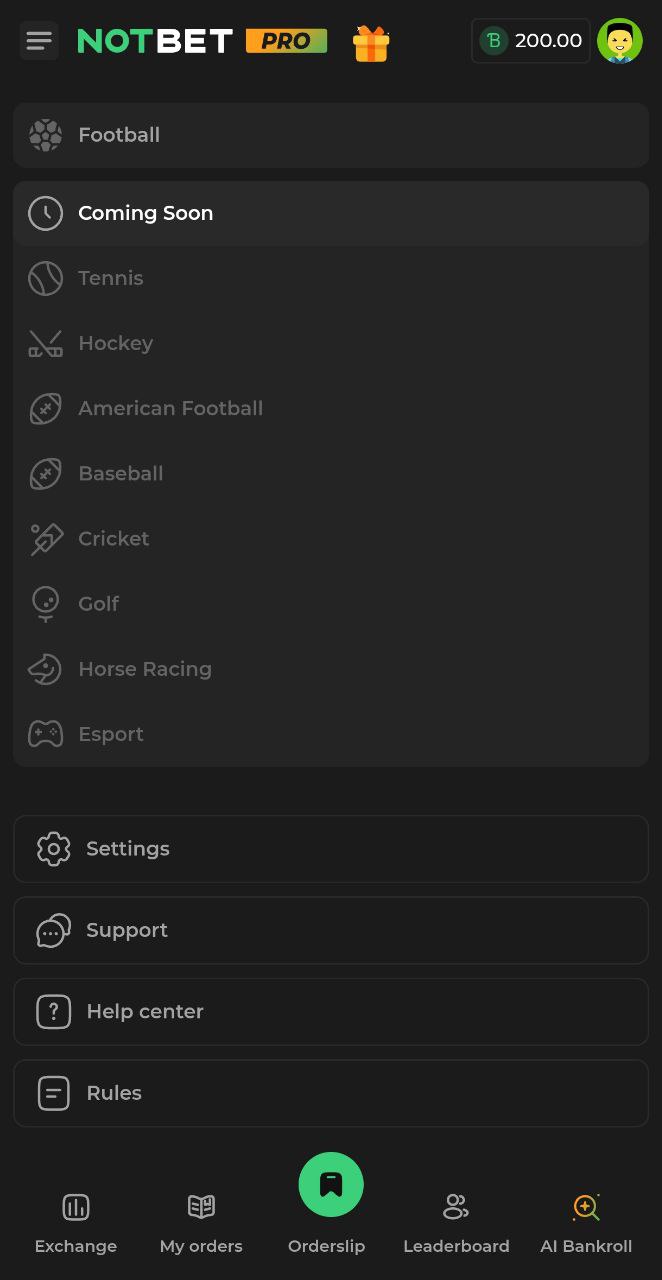Open the hamburger navigation menu
This screenshot has width=662, height=1280.
pos(39,41)
